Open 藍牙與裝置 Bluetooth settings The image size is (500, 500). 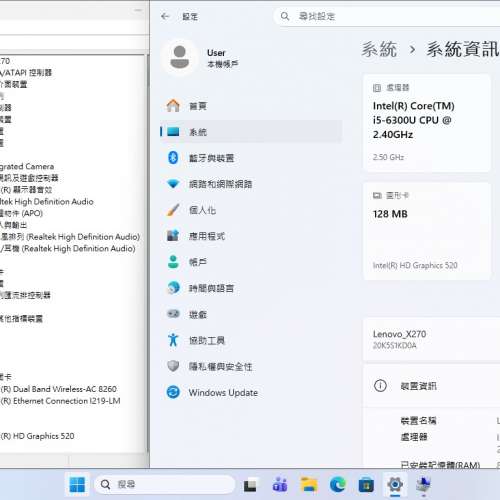click(251, 158)
